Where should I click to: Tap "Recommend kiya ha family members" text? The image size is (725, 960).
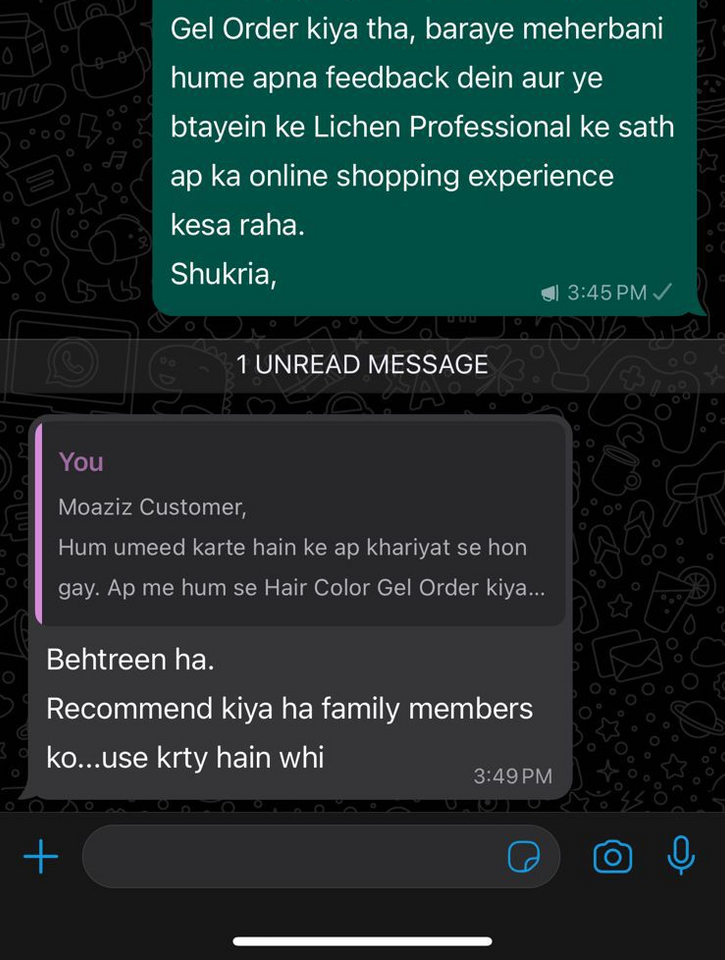(290, 709)
